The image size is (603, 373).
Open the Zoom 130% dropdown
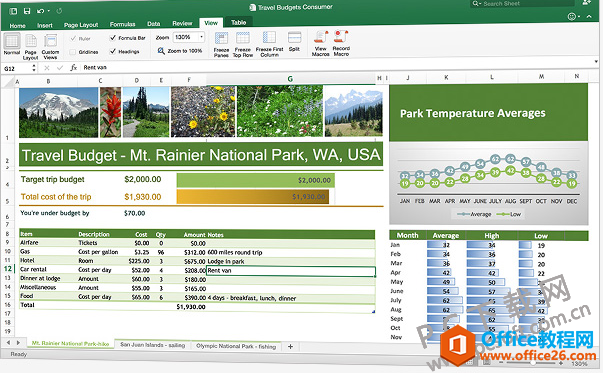201,37
